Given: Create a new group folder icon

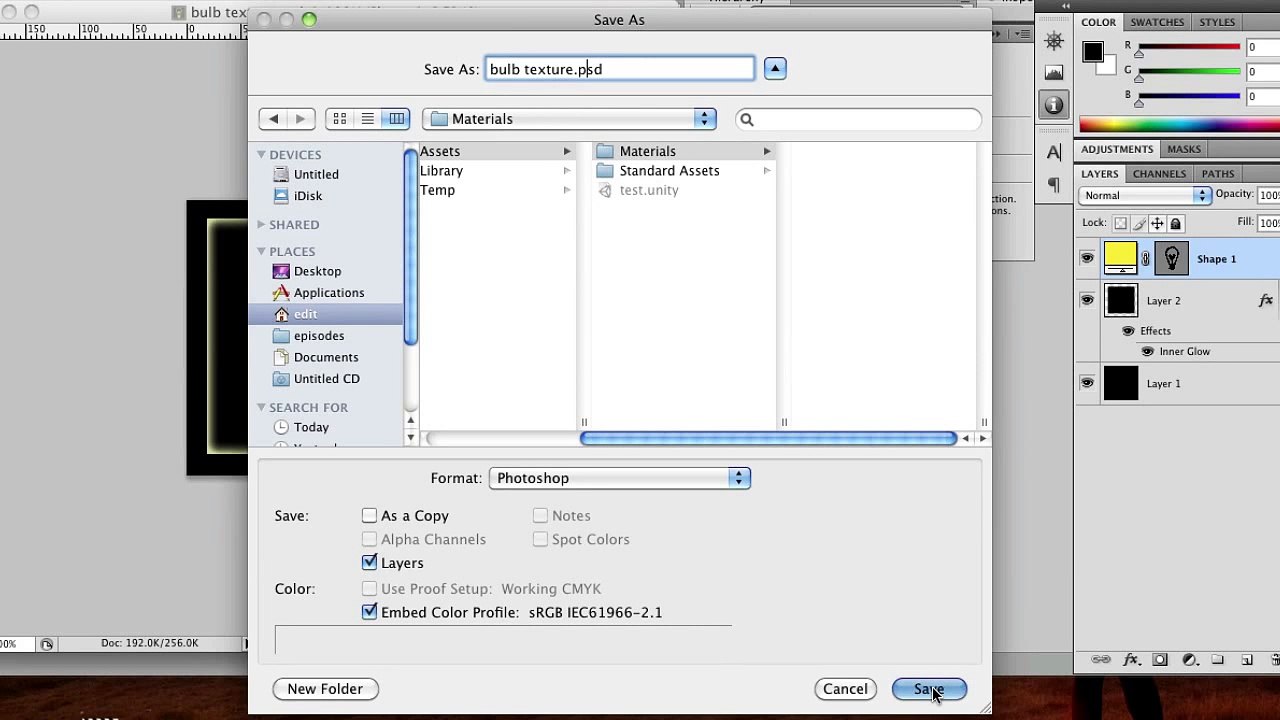Looking at the screenshot, I should (1218, 660).
